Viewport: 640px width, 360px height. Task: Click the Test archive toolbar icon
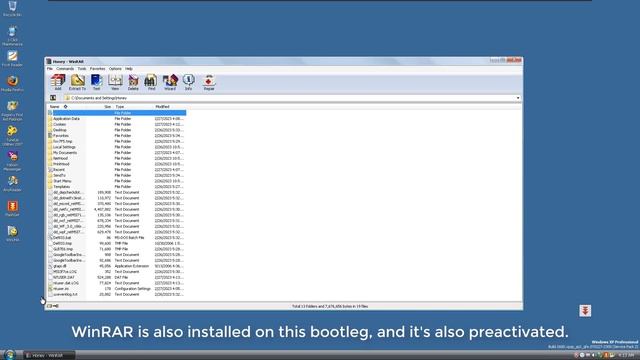(96, 82)
